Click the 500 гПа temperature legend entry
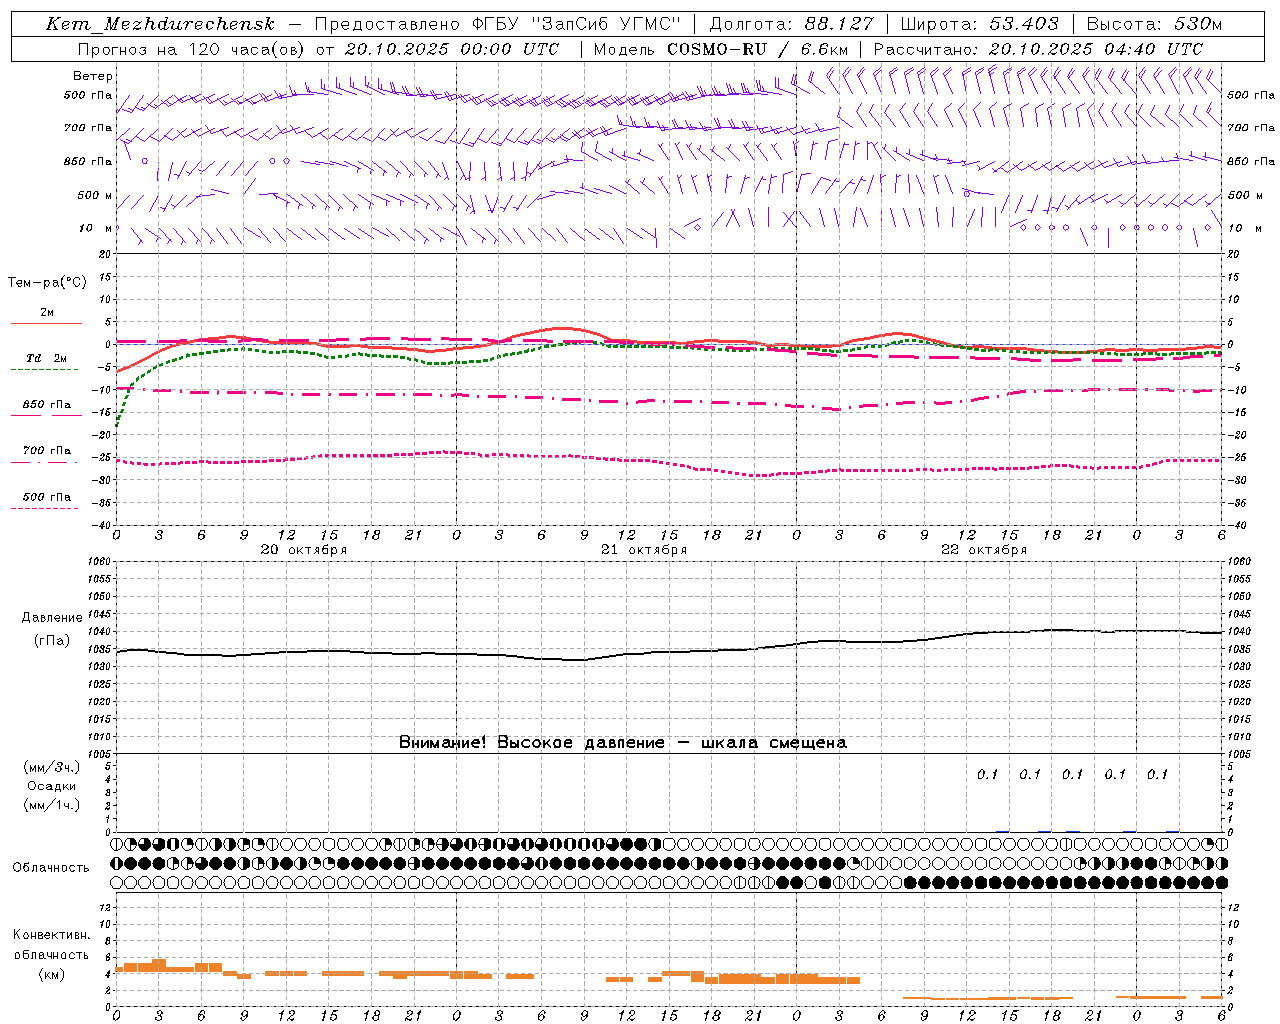Image resolution: width=1280 pixels, height=1024 pixels. [x=47, y=497]
